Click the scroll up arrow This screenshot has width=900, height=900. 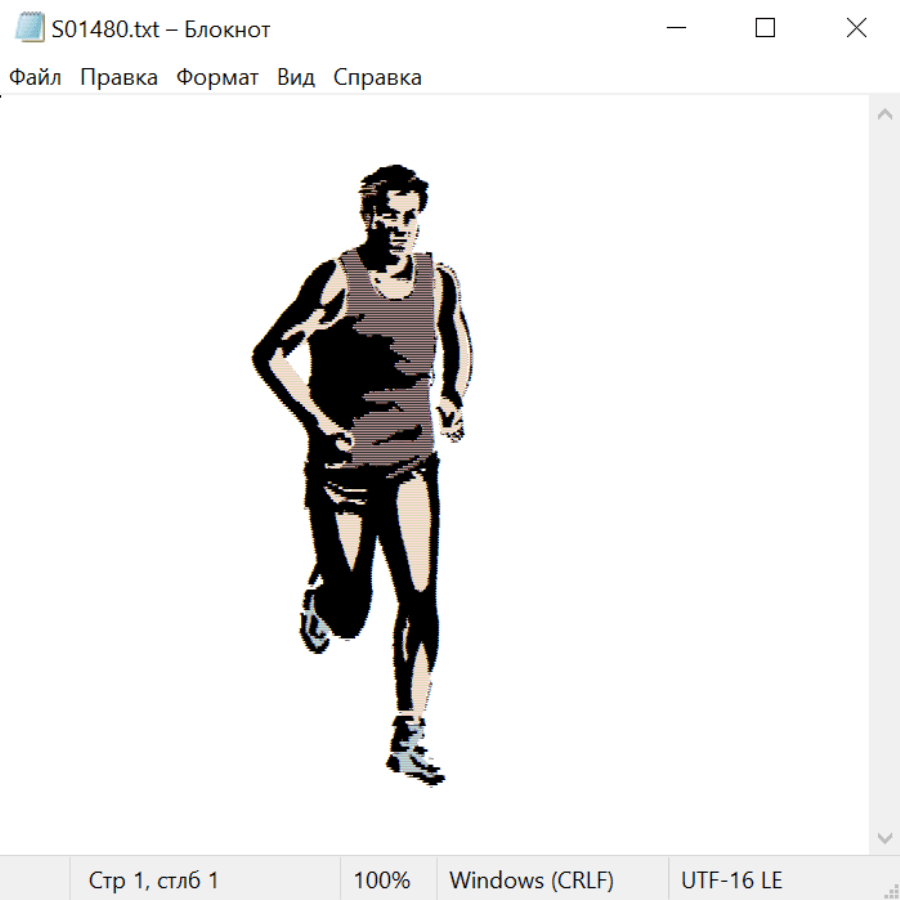(884, 115)
